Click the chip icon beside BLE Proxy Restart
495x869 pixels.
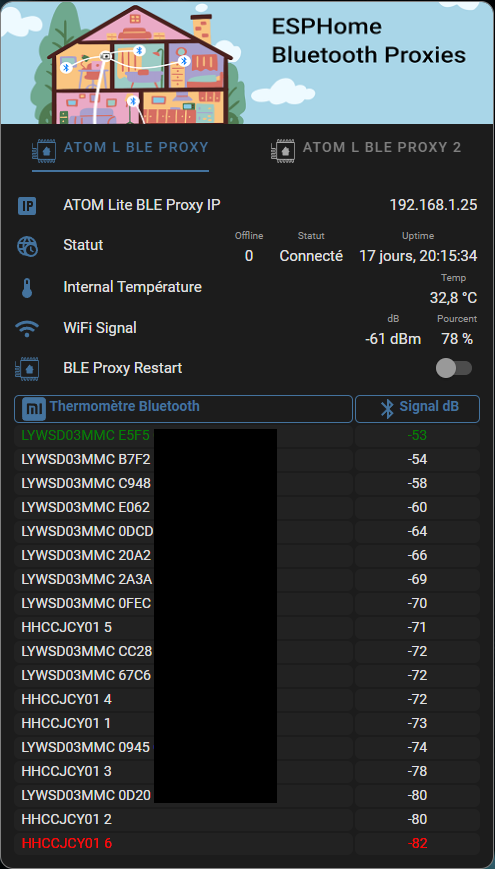coord(27,369)
